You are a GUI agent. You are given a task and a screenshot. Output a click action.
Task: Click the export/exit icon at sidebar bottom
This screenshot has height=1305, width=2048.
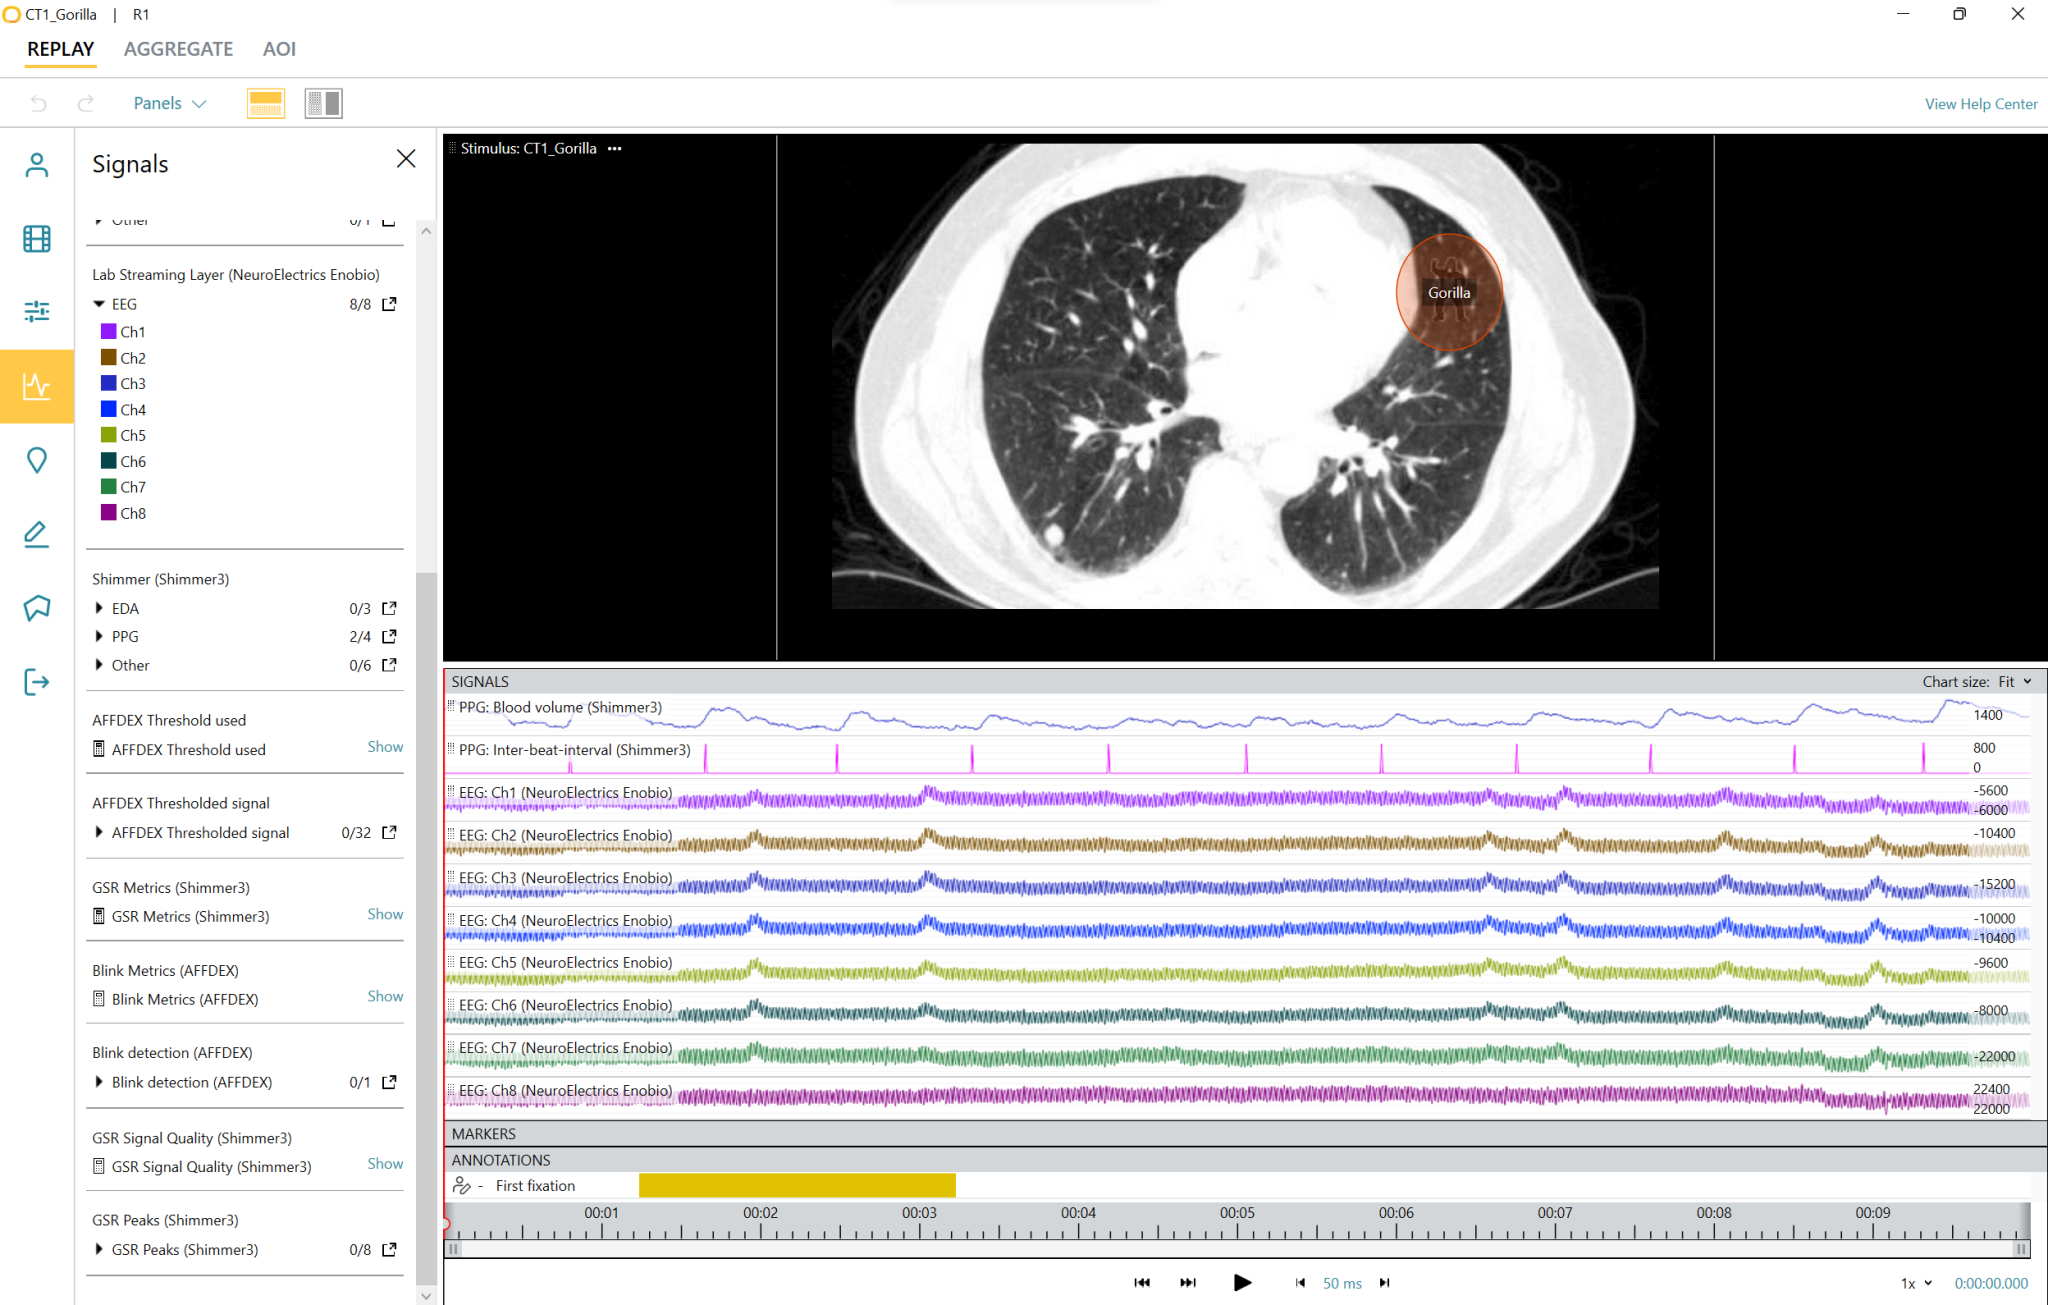tap(37, 681)
